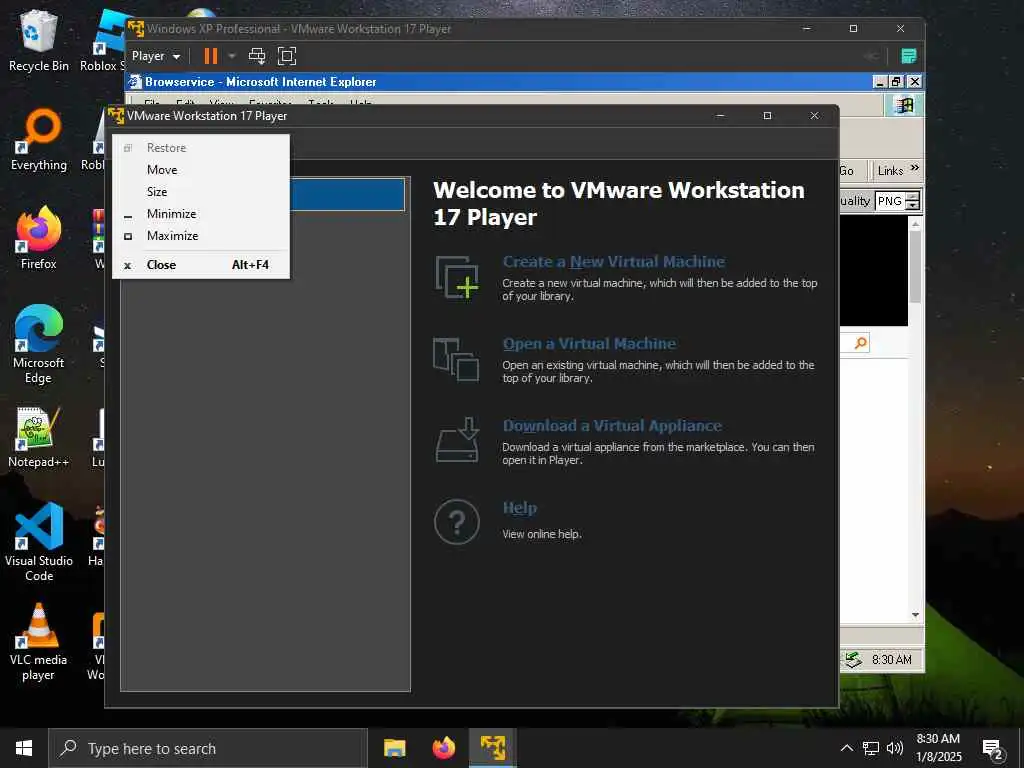Click the green notes icon in VM toolbar
This screenshot has height=768, width=1024.
908,56
